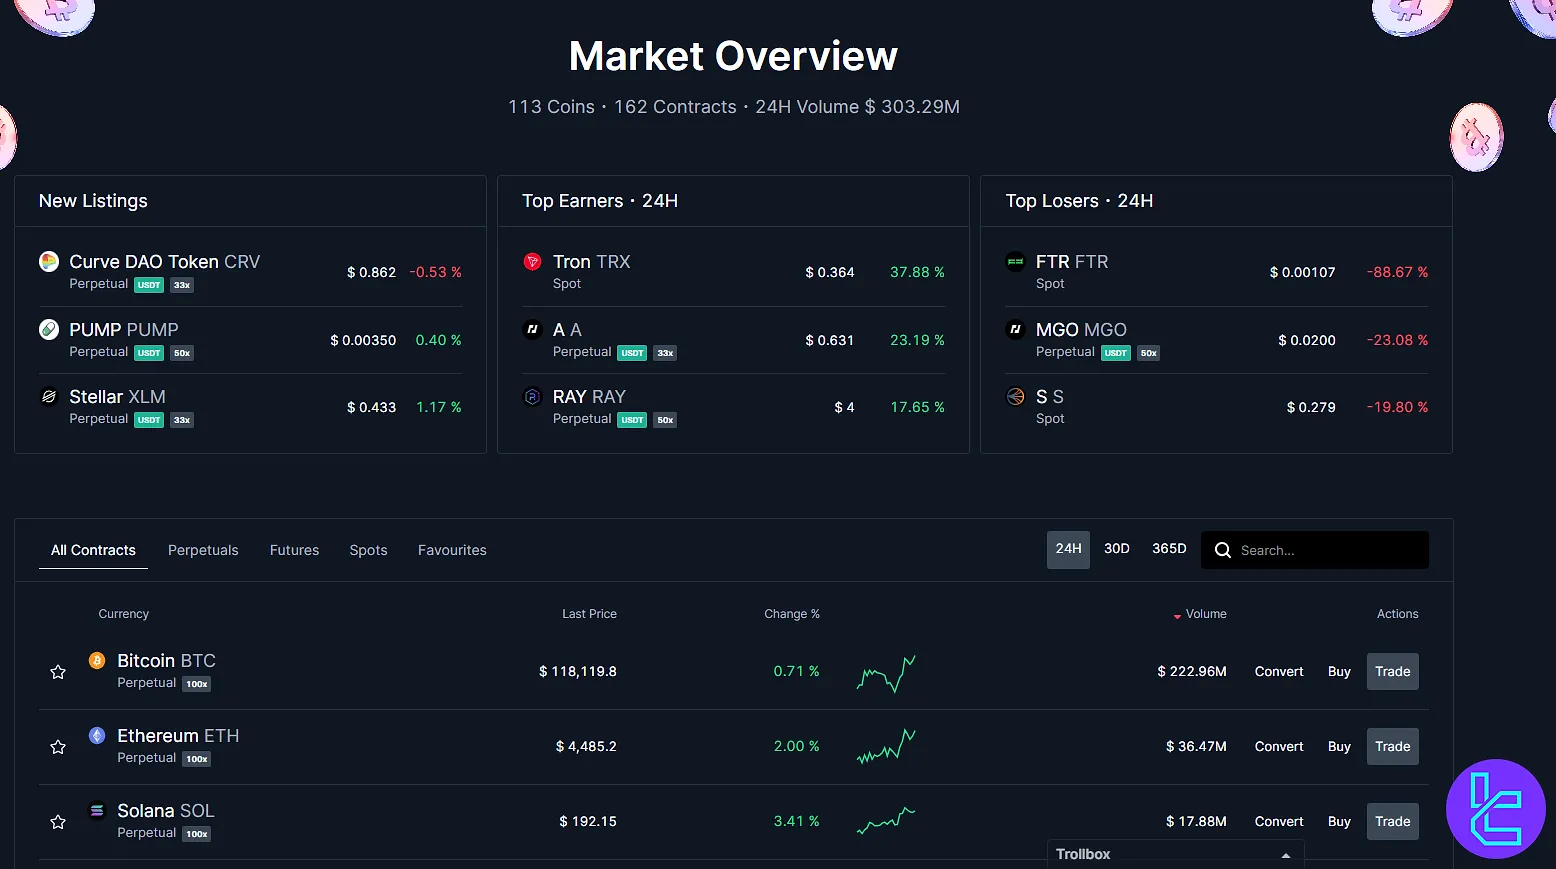The height and width of the screenshot is (869, 1556).
Task: Click Convert for Bitcoin
Action: [1279, 671]
